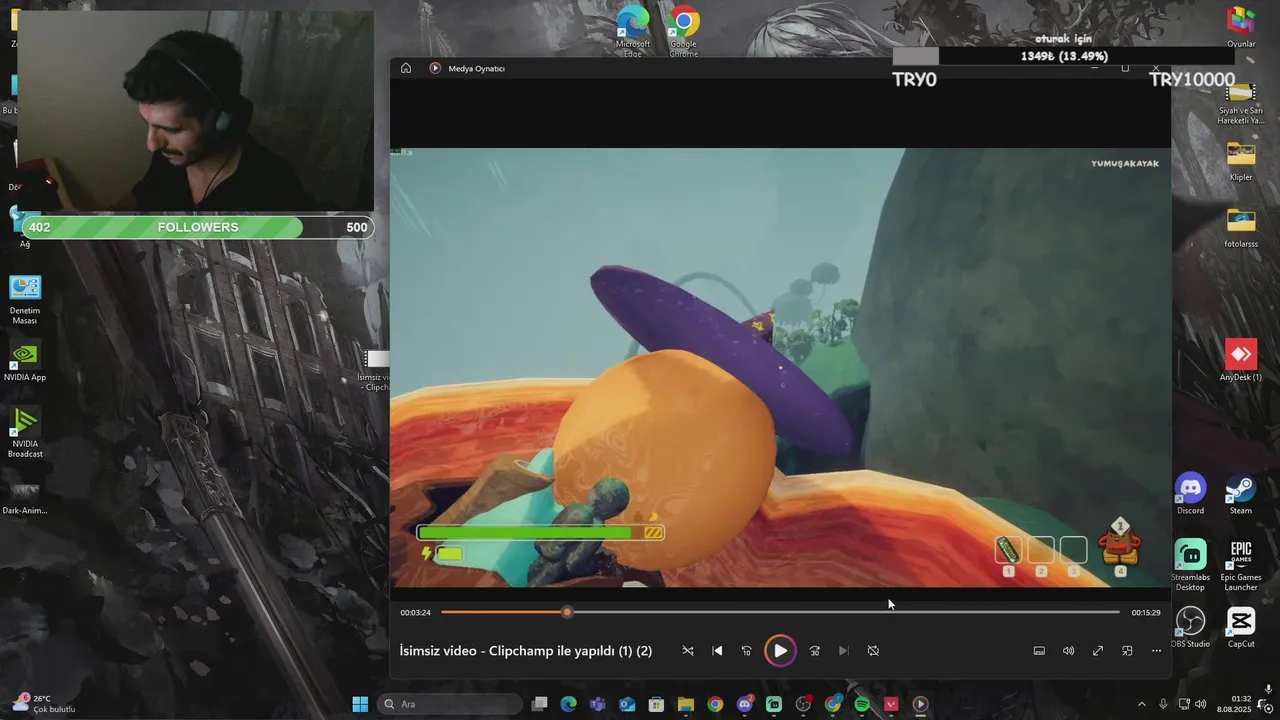Open Discord from the taskbar

[745, 704]
